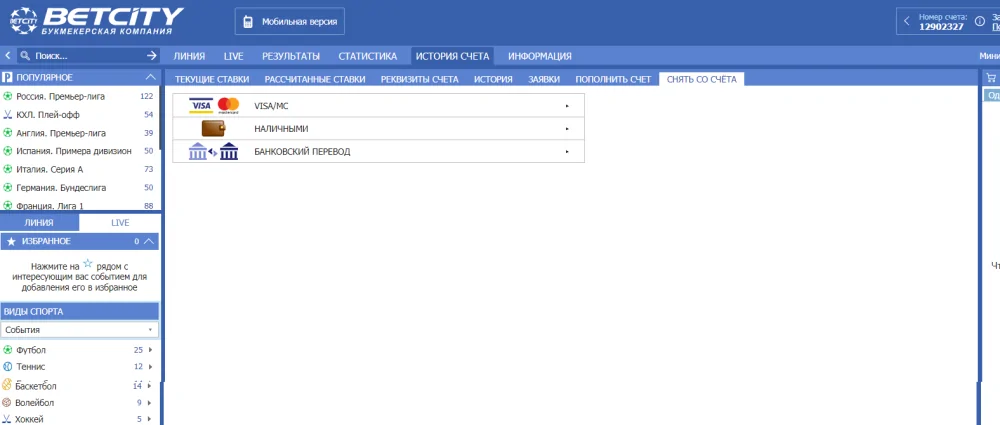Viewport: 1000px width, 425px height.
Task: Expand the Футбол sport category
Action: [150, 350]
